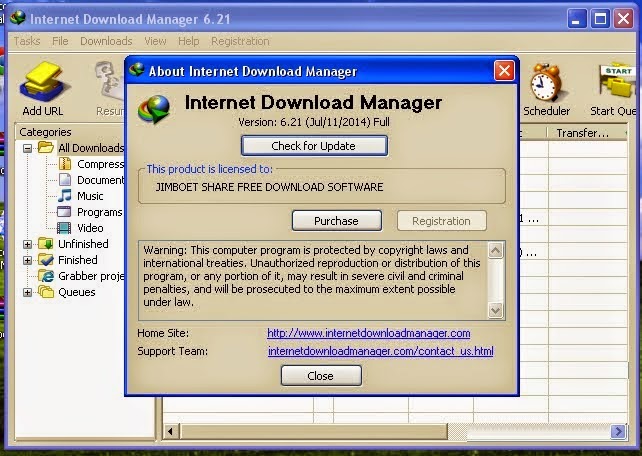Click the Close button in About dialog

point(321,376)
